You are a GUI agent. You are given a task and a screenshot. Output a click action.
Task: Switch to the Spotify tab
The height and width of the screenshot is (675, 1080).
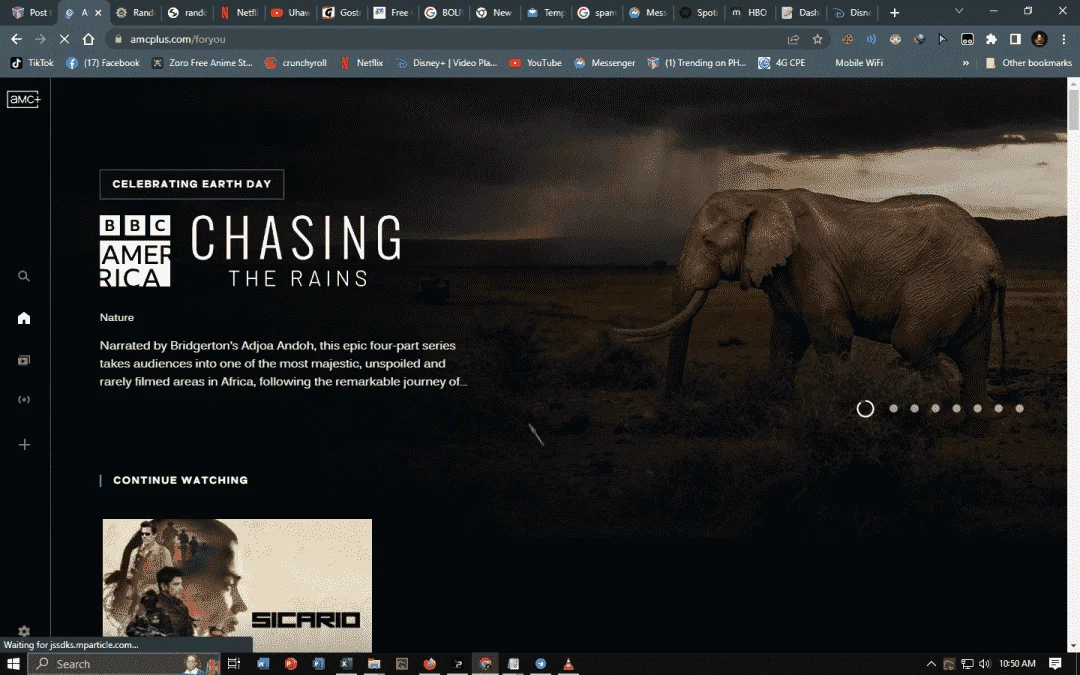coord(698,12)
